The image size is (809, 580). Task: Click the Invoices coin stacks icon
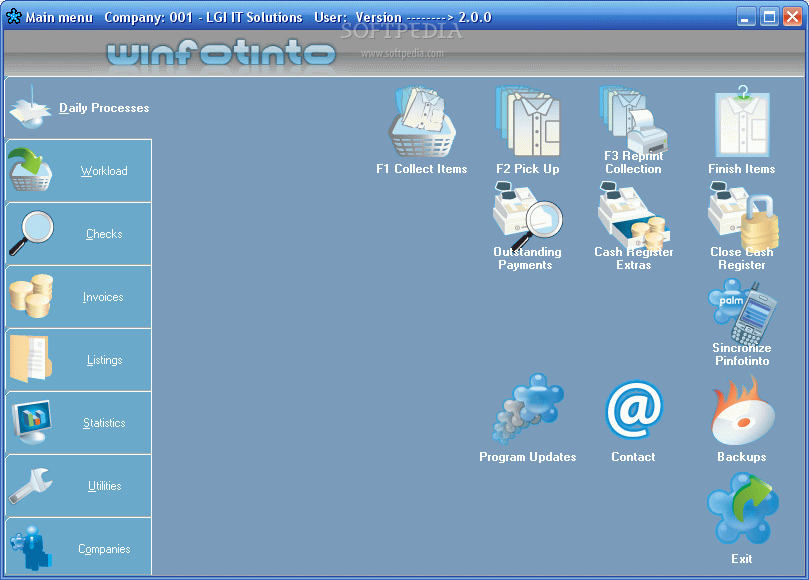point(31,296)
